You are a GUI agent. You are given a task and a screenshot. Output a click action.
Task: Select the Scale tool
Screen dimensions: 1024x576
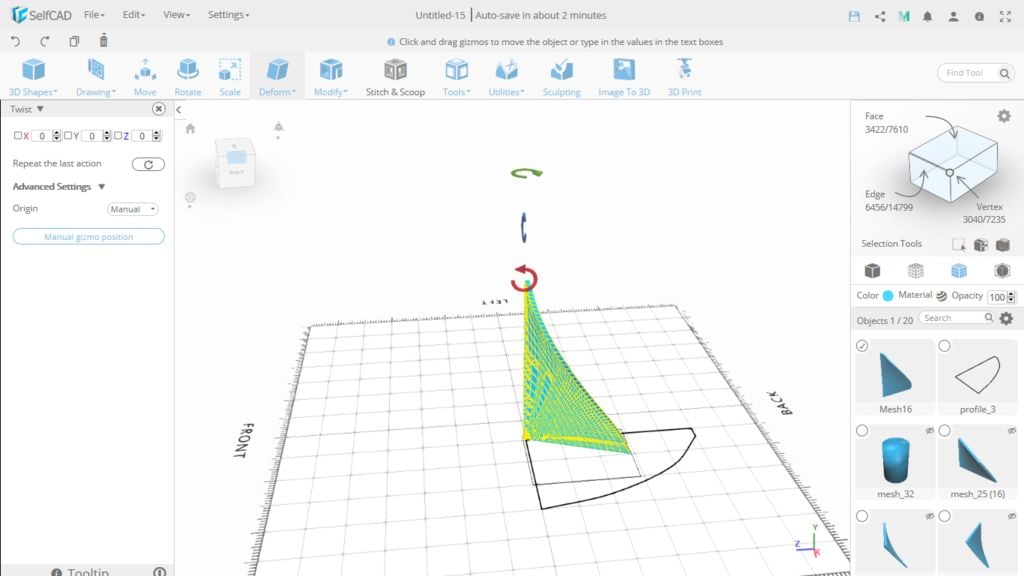(x=230, y=76)
